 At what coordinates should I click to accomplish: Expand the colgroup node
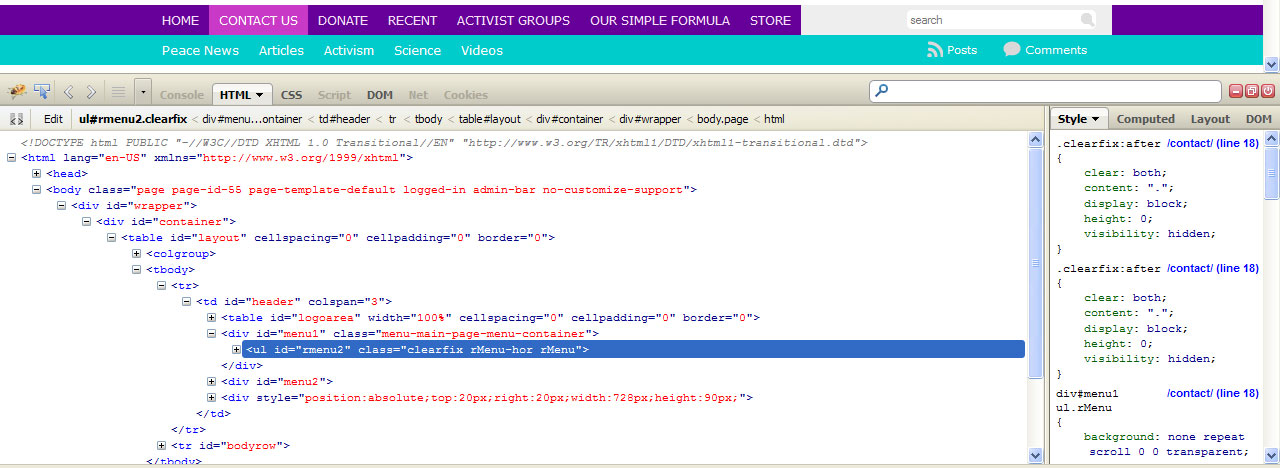point(137,254)
